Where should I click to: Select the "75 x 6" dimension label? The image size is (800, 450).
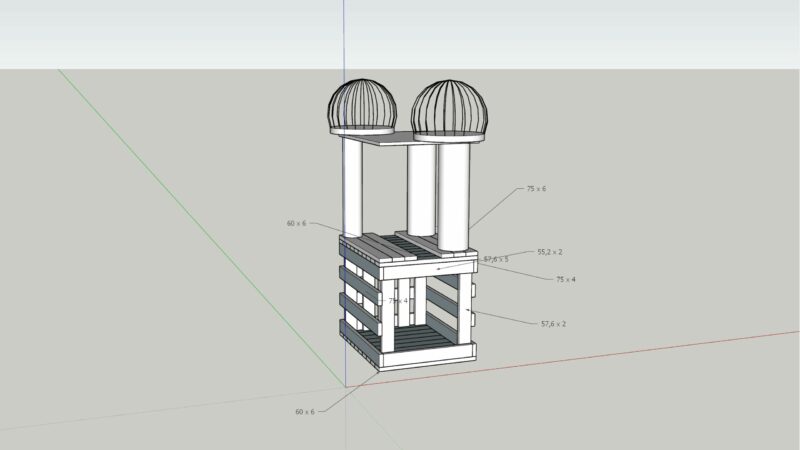536,189
